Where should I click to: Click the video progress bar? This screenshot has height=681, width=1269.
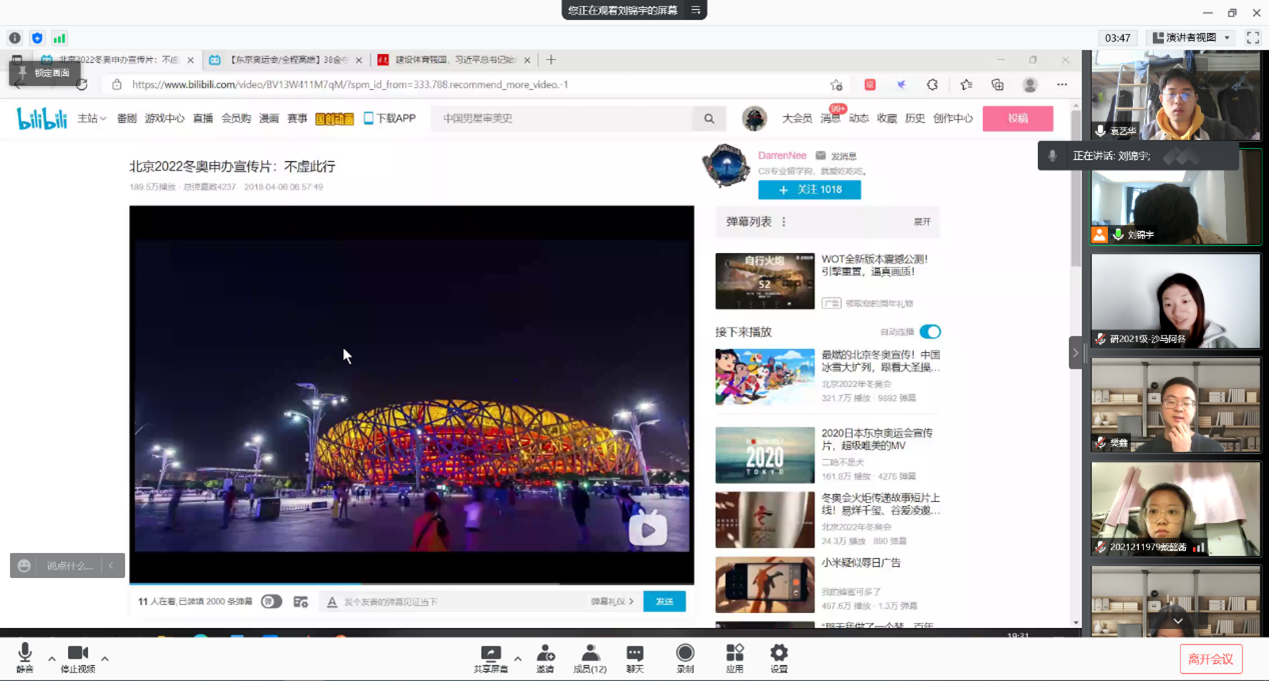(x=411, y=583)
